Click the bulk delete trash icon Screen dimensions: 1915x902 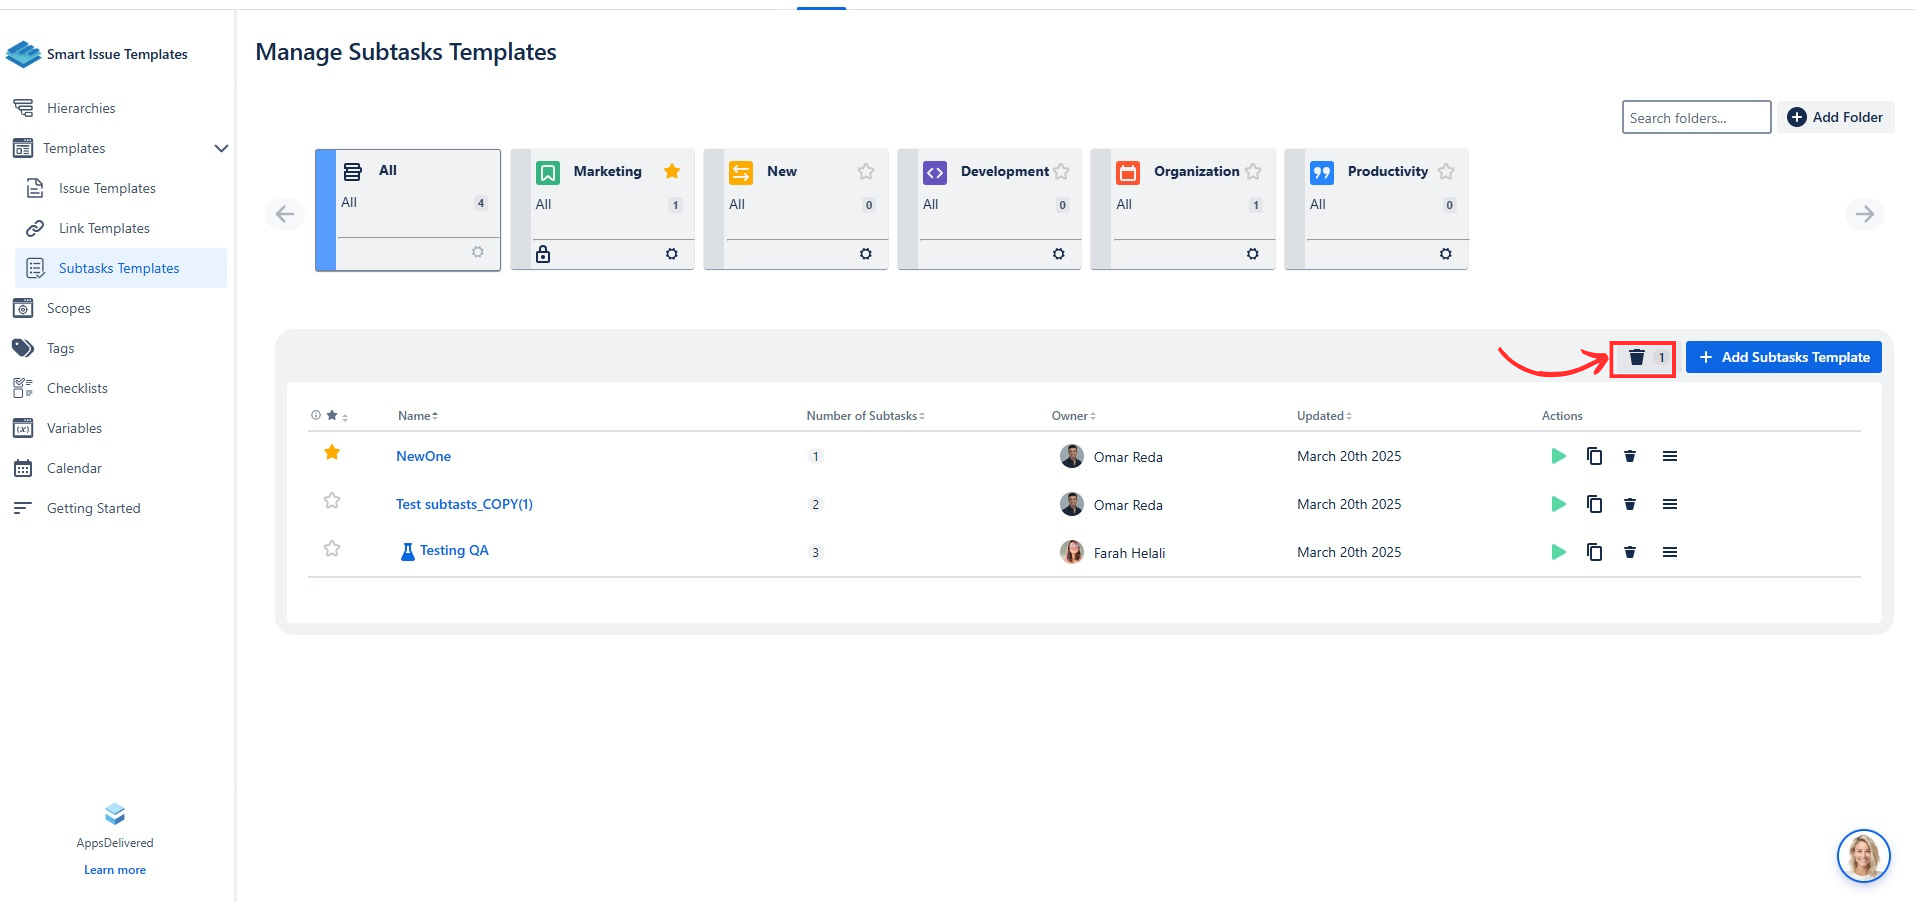point(1637,357)
